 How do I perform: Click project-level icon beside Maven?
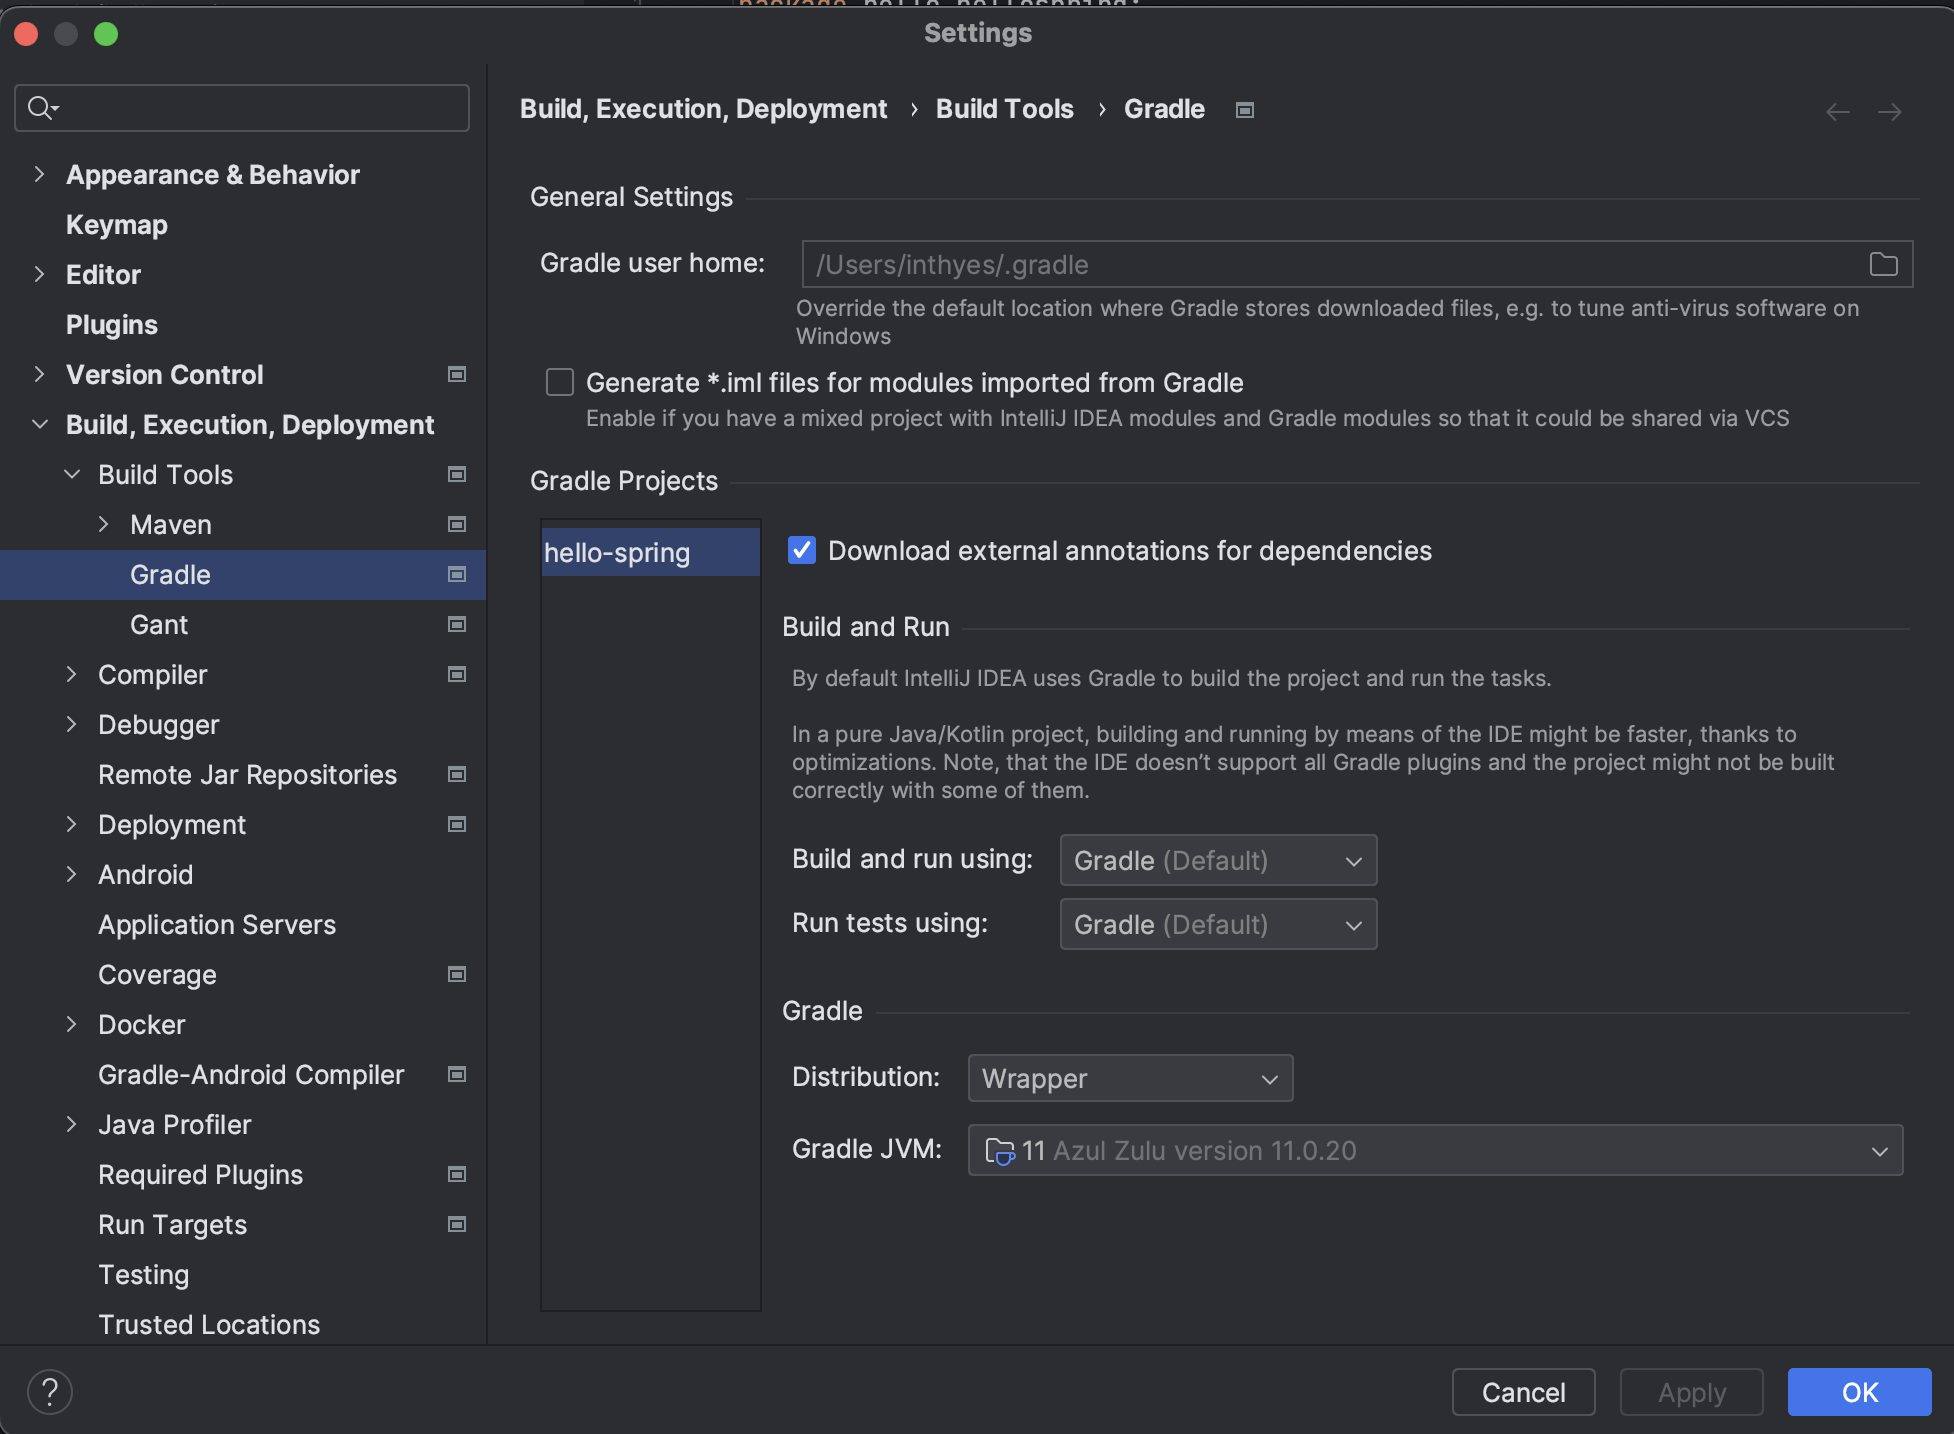(457, 524)
